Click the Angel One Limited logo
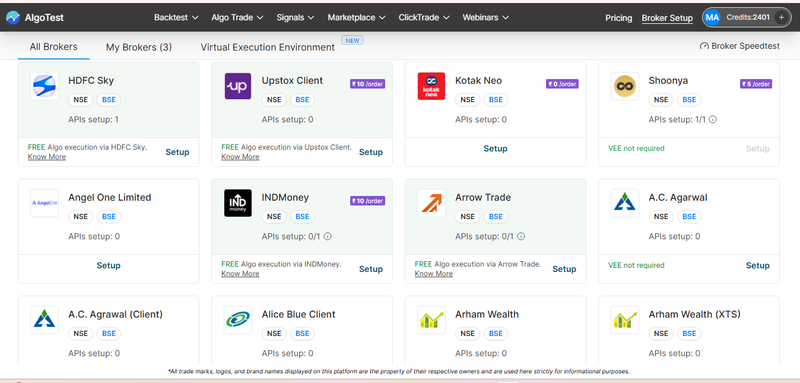 [x=44, y=203]
